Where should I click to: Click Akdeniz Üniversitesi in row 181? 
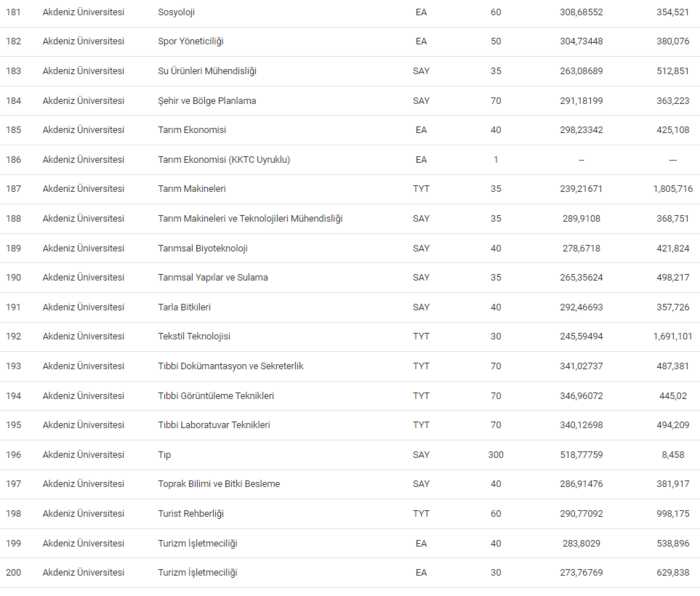tap(83, 12)
